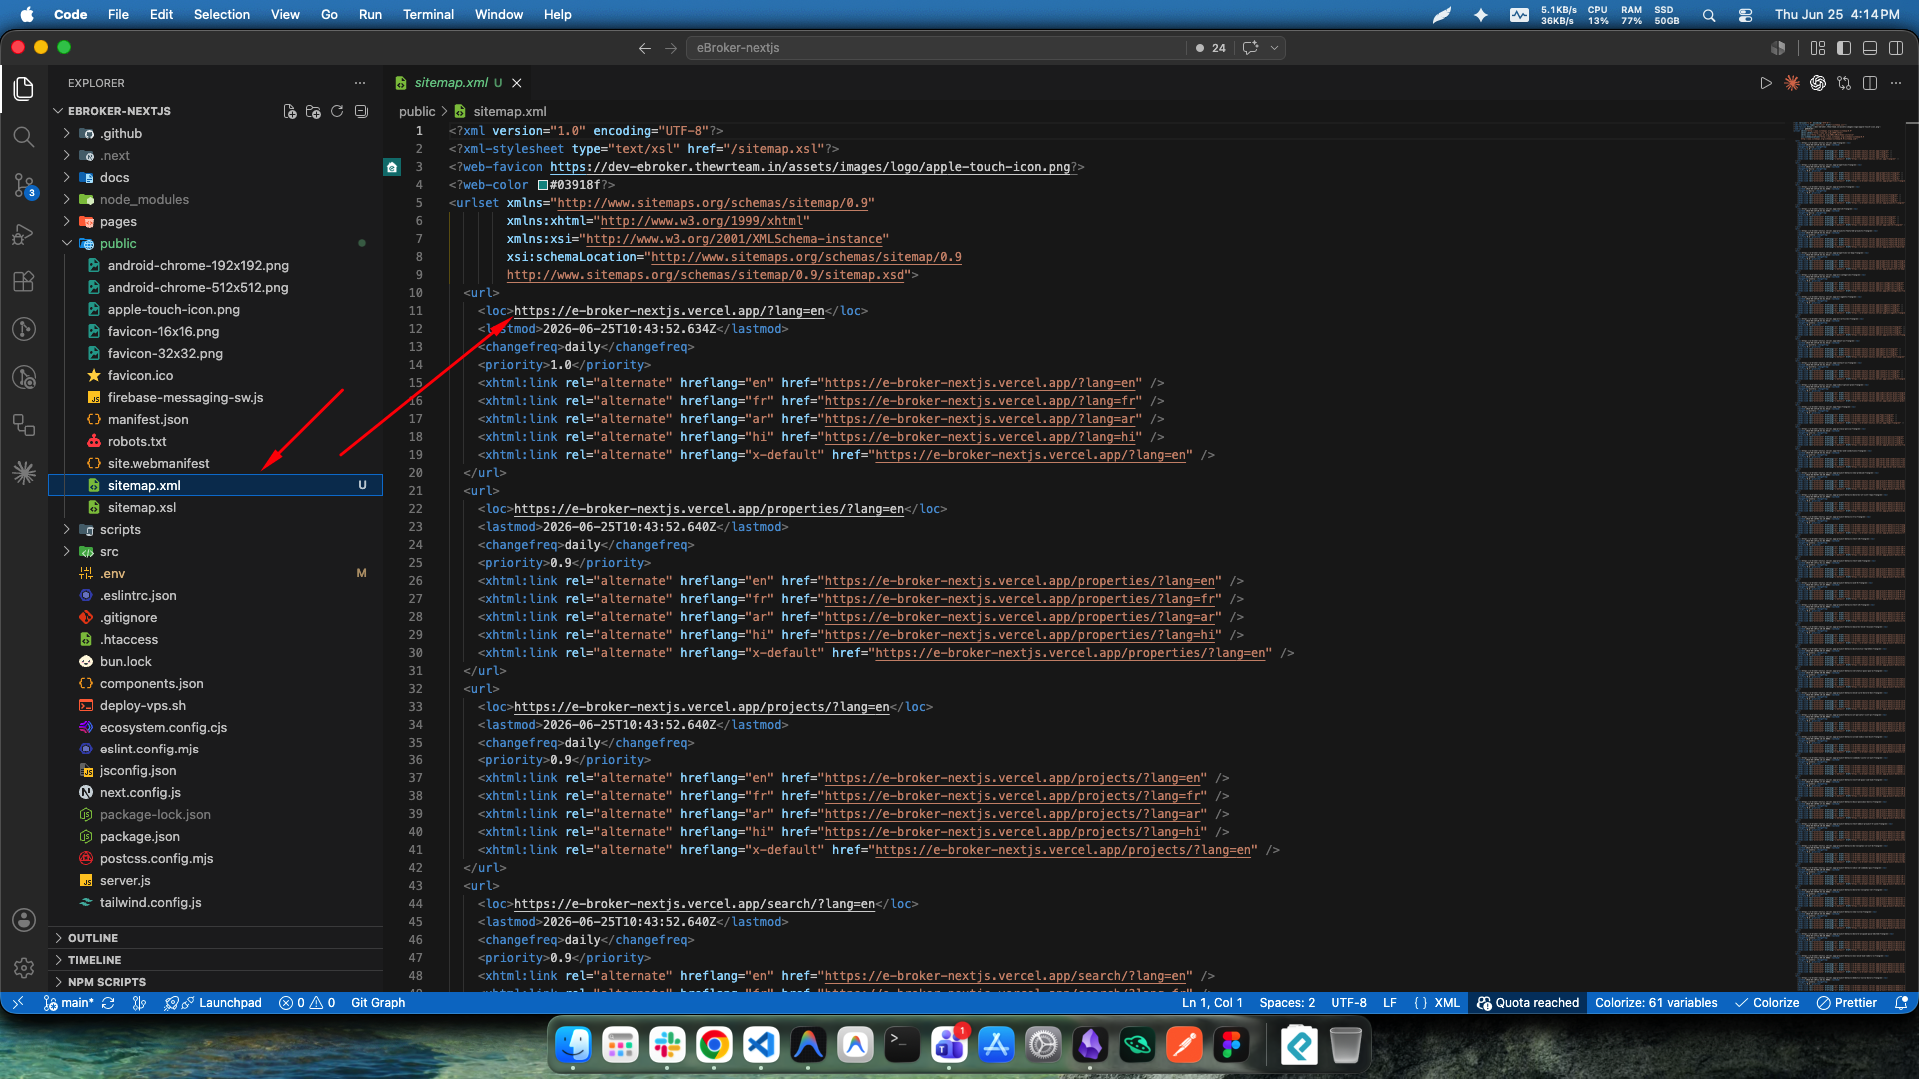Collapse the public folder
Screen dimensions: 1919x1079
click(118, 243)
